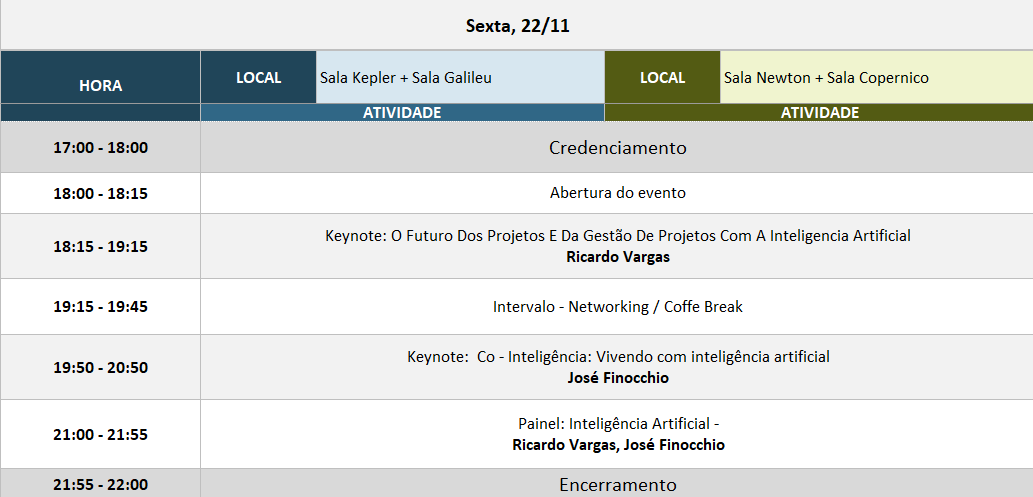Screen dimensions: 1033x497
Task: Select the Sala Kepler + Sala Galileu cell
Action: pyautogui.click(x=460, y=77)
